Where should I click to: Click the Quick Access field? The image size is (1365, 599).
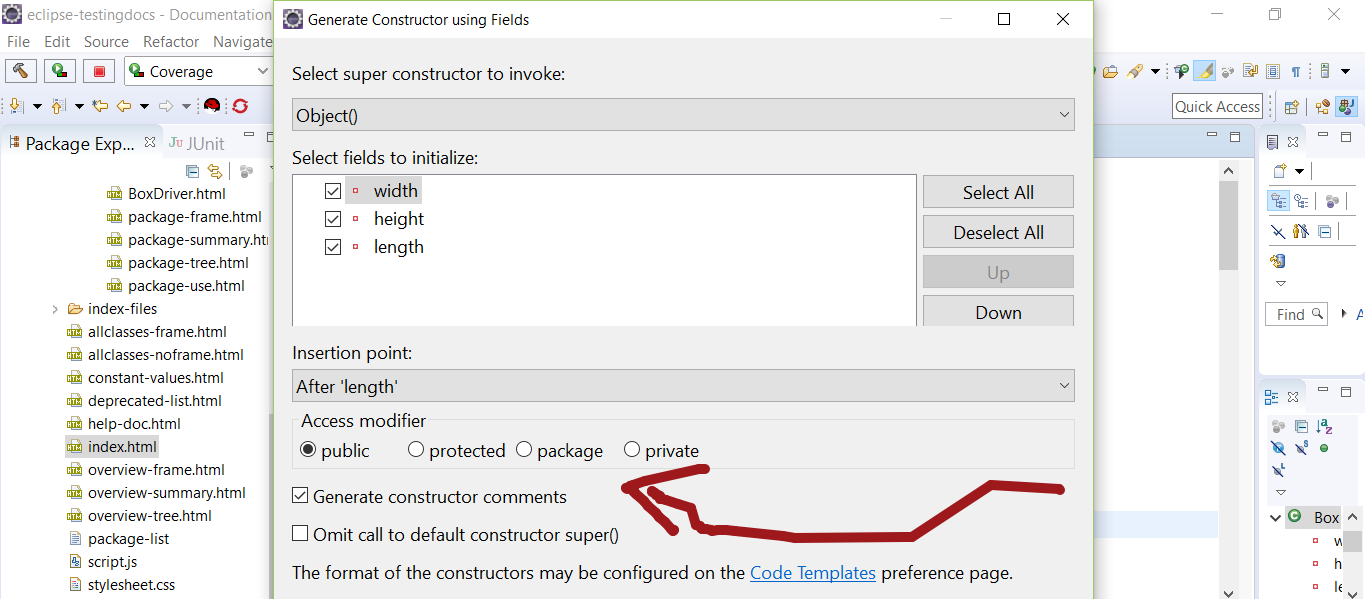1216,107
